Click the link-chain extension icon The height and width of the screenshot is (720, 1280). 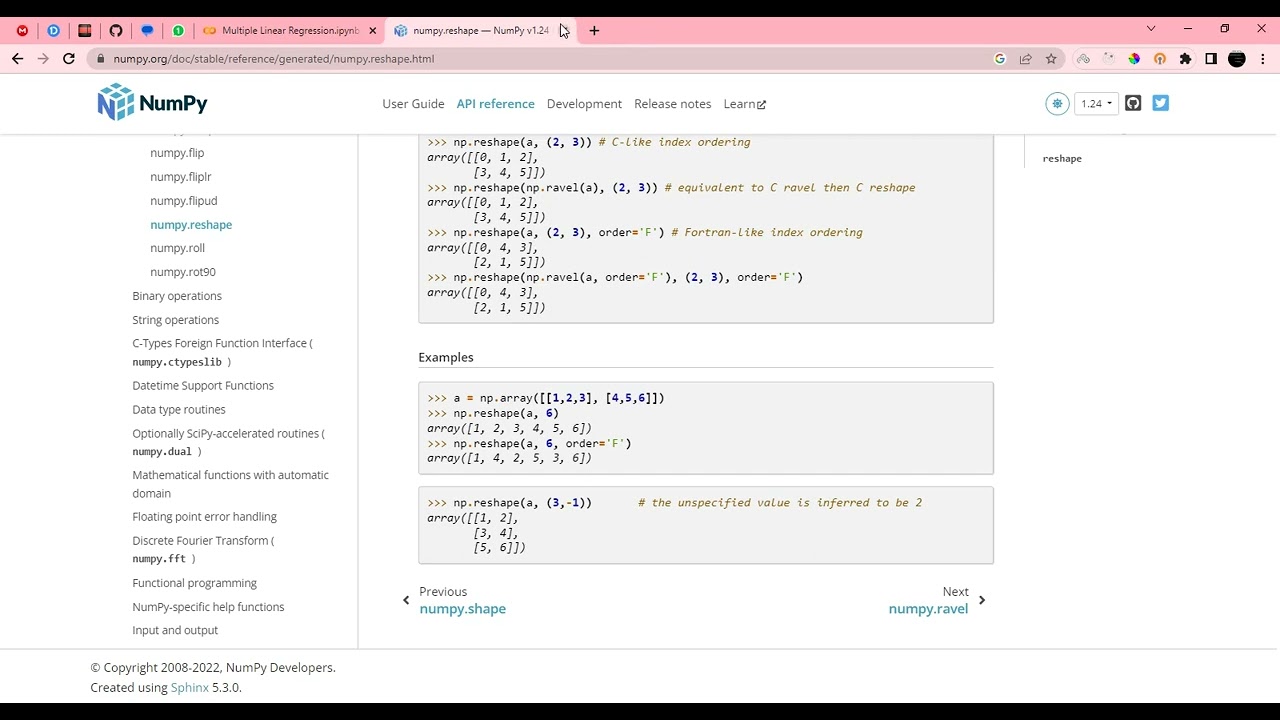(1083, 59)
